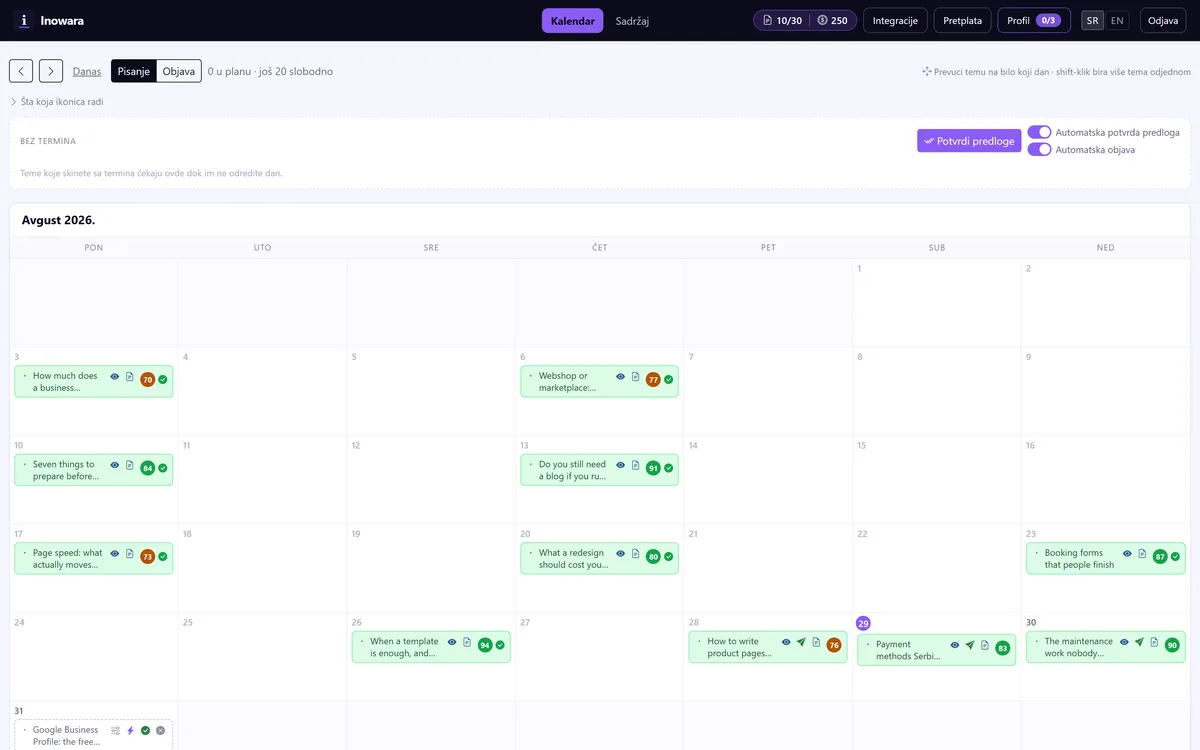This screenshot has width=1200, height=750.
Task: Open document icon on "Do you still need a blog" card
Action: click(635, 465)
